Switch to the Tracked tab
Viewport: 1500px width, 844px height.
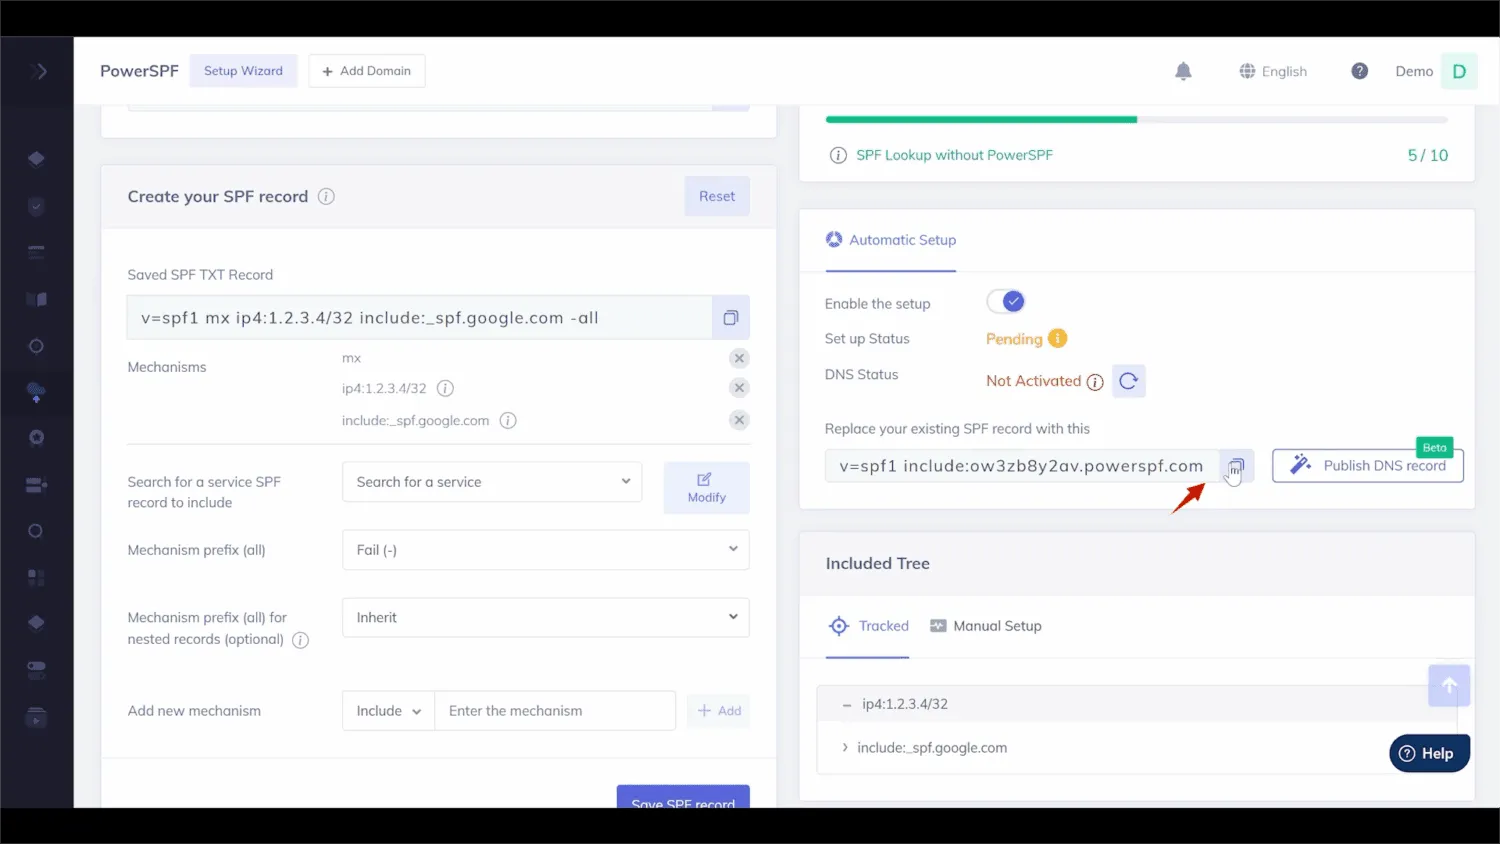click(x=868, y=626)
